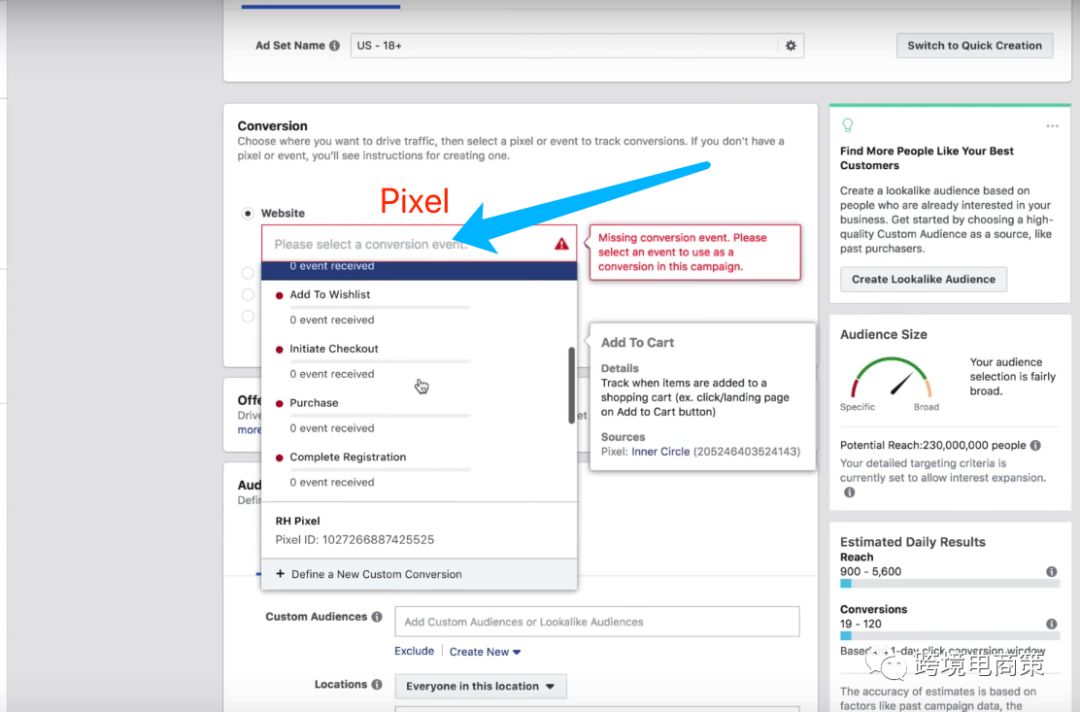Click the conversion event list scrollbar
This screenshot has height=712, width=1080.
coord(571,385)
